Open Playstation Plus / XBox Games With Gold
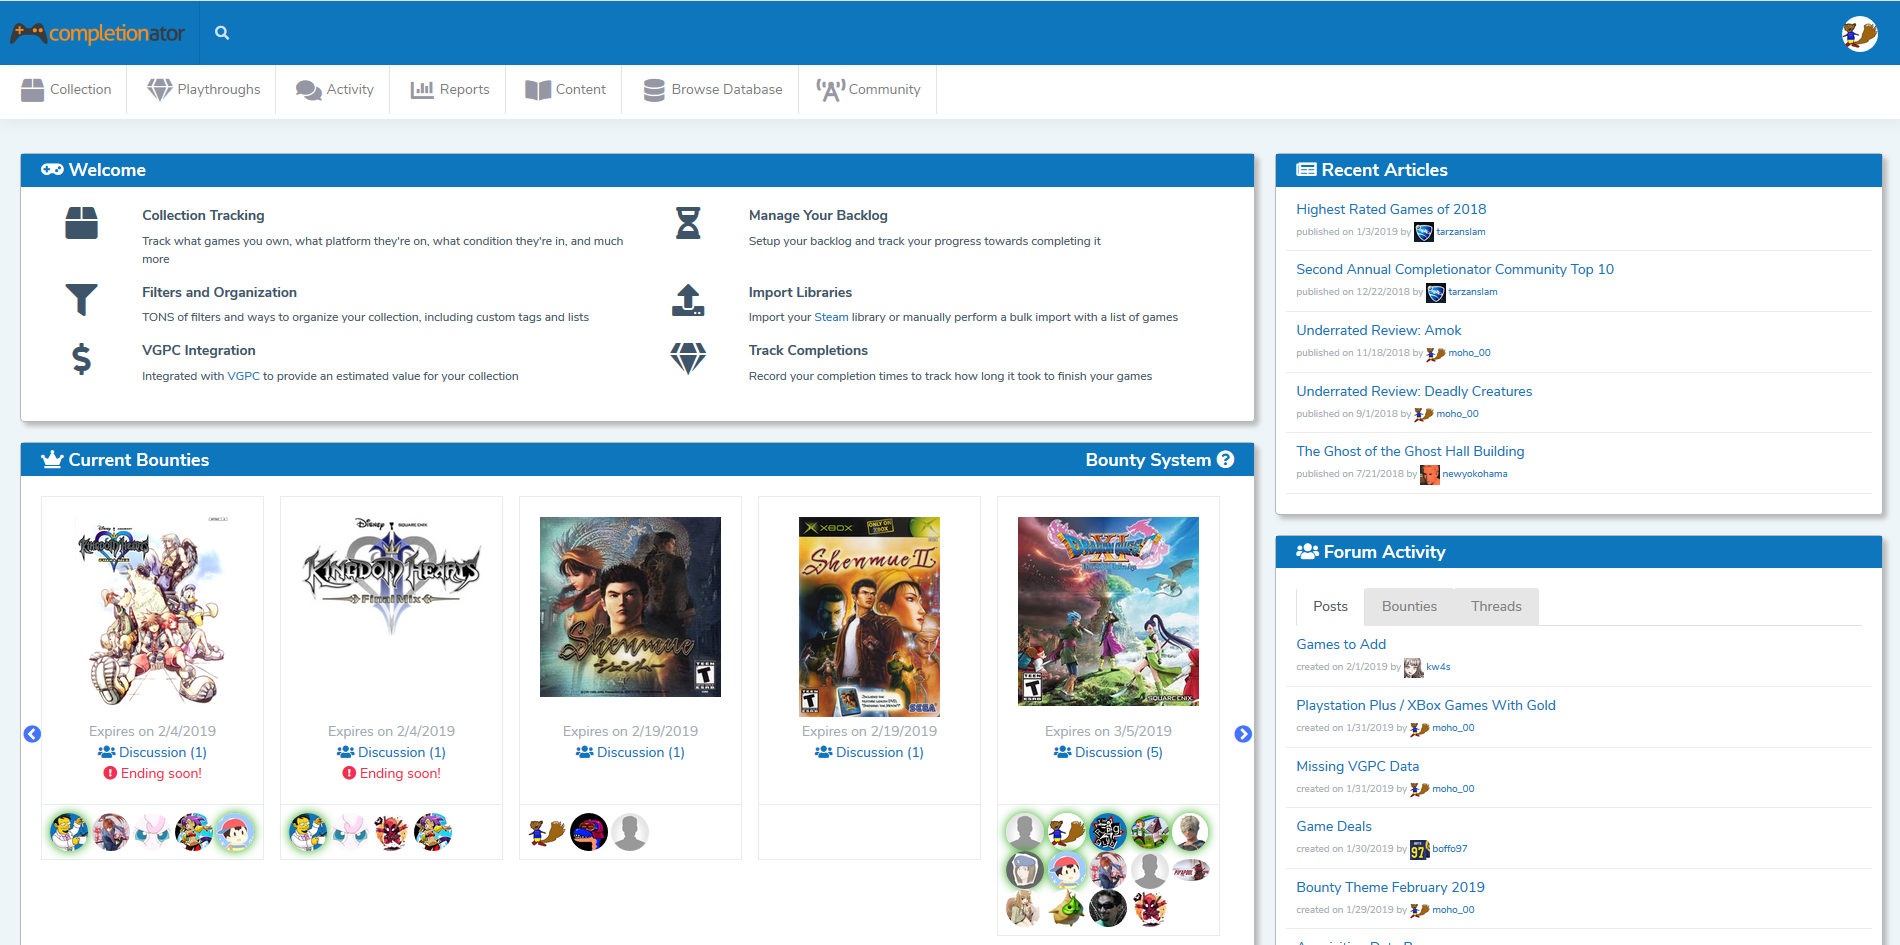The width and height of the screenshot is (1900, 945). [1426, 706]
